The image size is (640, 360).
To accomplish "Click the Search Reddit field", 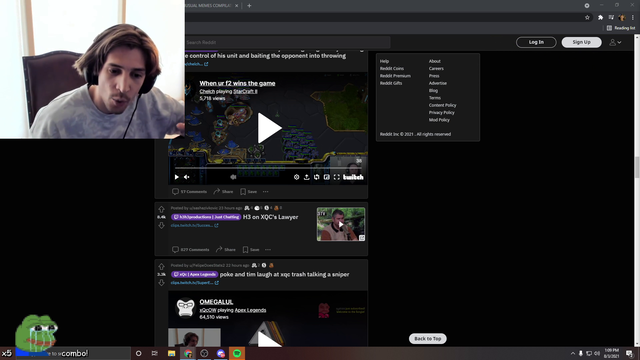I will pos(287,42).
